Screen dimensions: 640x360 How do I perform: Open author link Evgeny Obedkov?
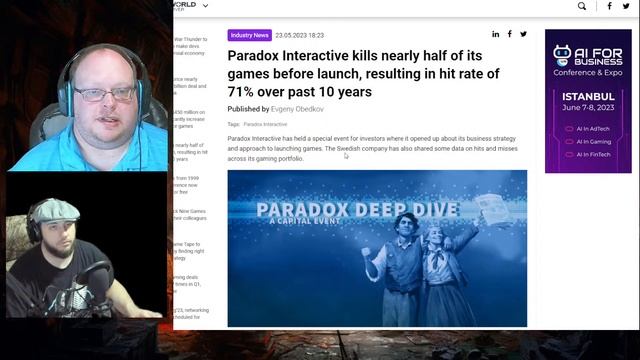297,109
